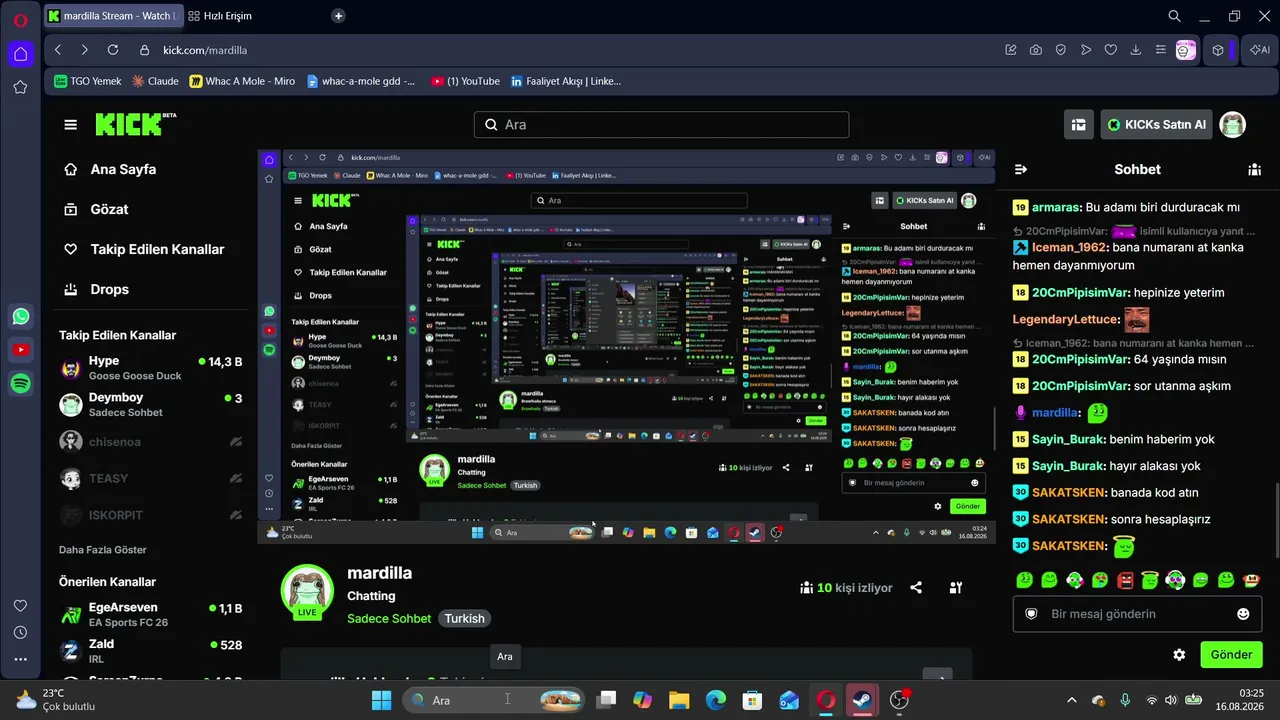Click the Sadece Sohbet category link
1280x720 pixels.
click(x=389, y=619)
